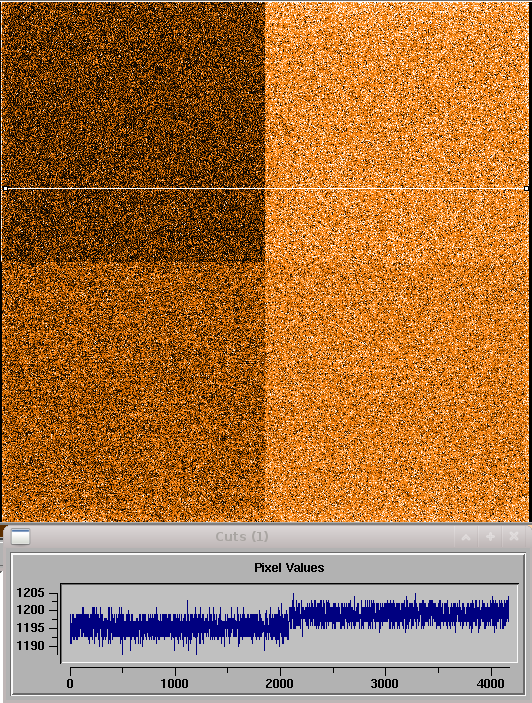Click the bright upper-right quadrant of image
This screenshot has height=703, width=532.
tap(397, 132)
